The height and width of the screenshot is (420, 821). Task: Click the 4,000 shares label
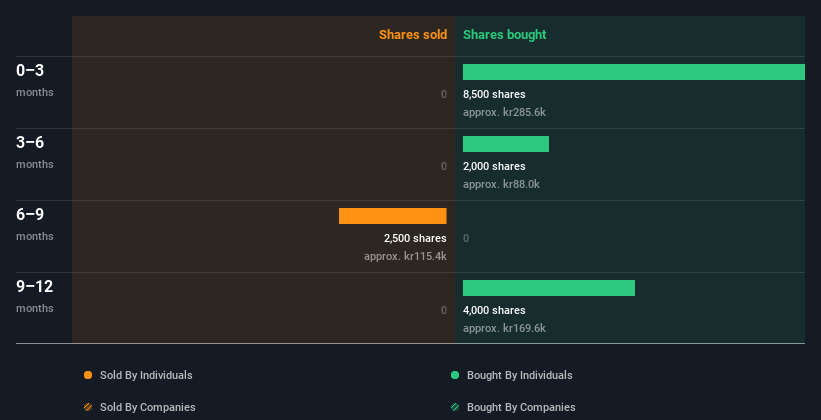[494, 310]
